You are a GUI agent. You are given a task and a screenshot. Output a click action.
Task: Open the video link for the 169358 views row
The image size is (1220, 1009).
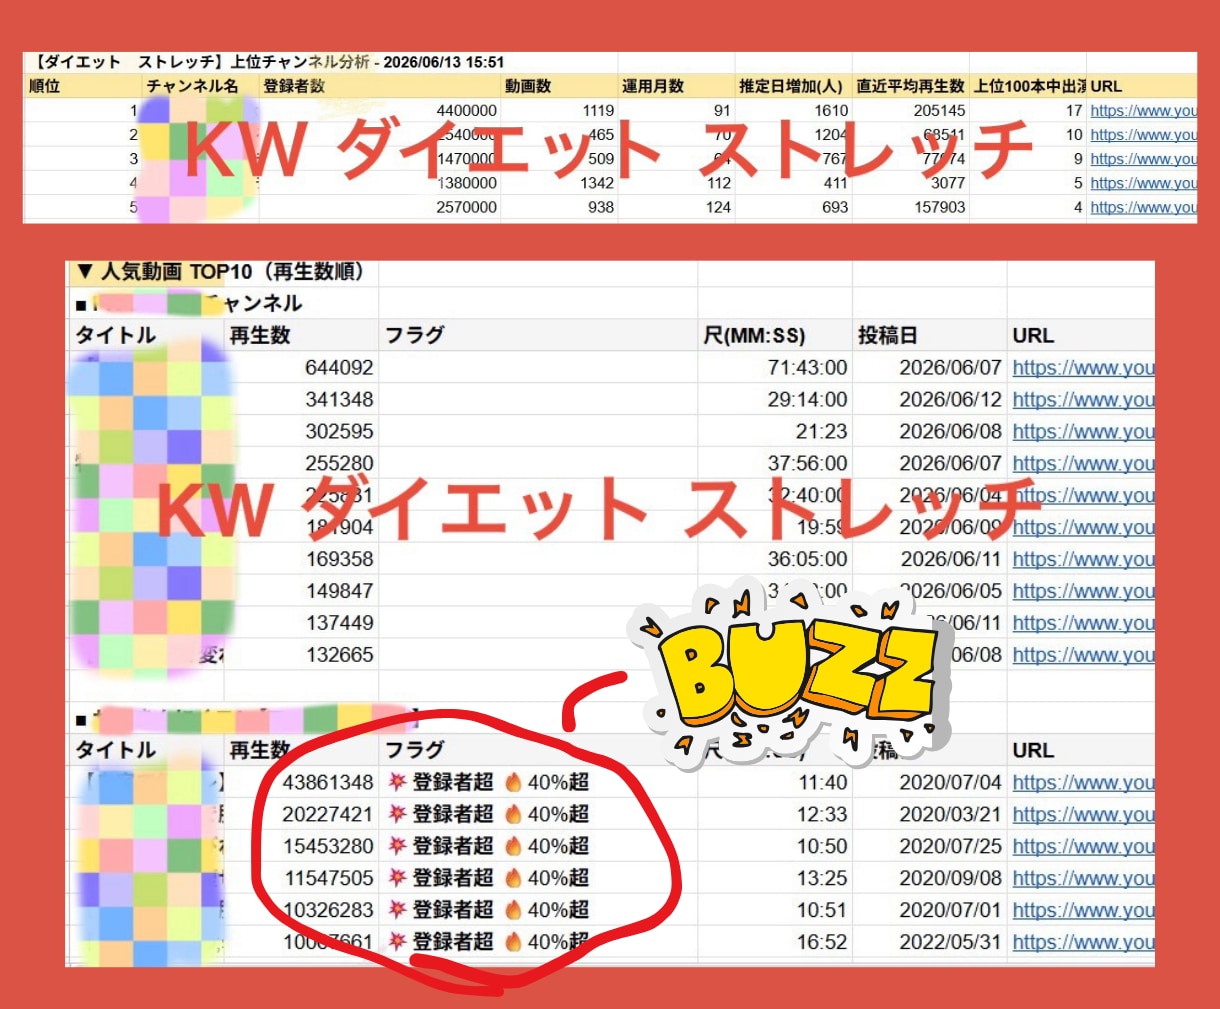[x=1083, y=560]
